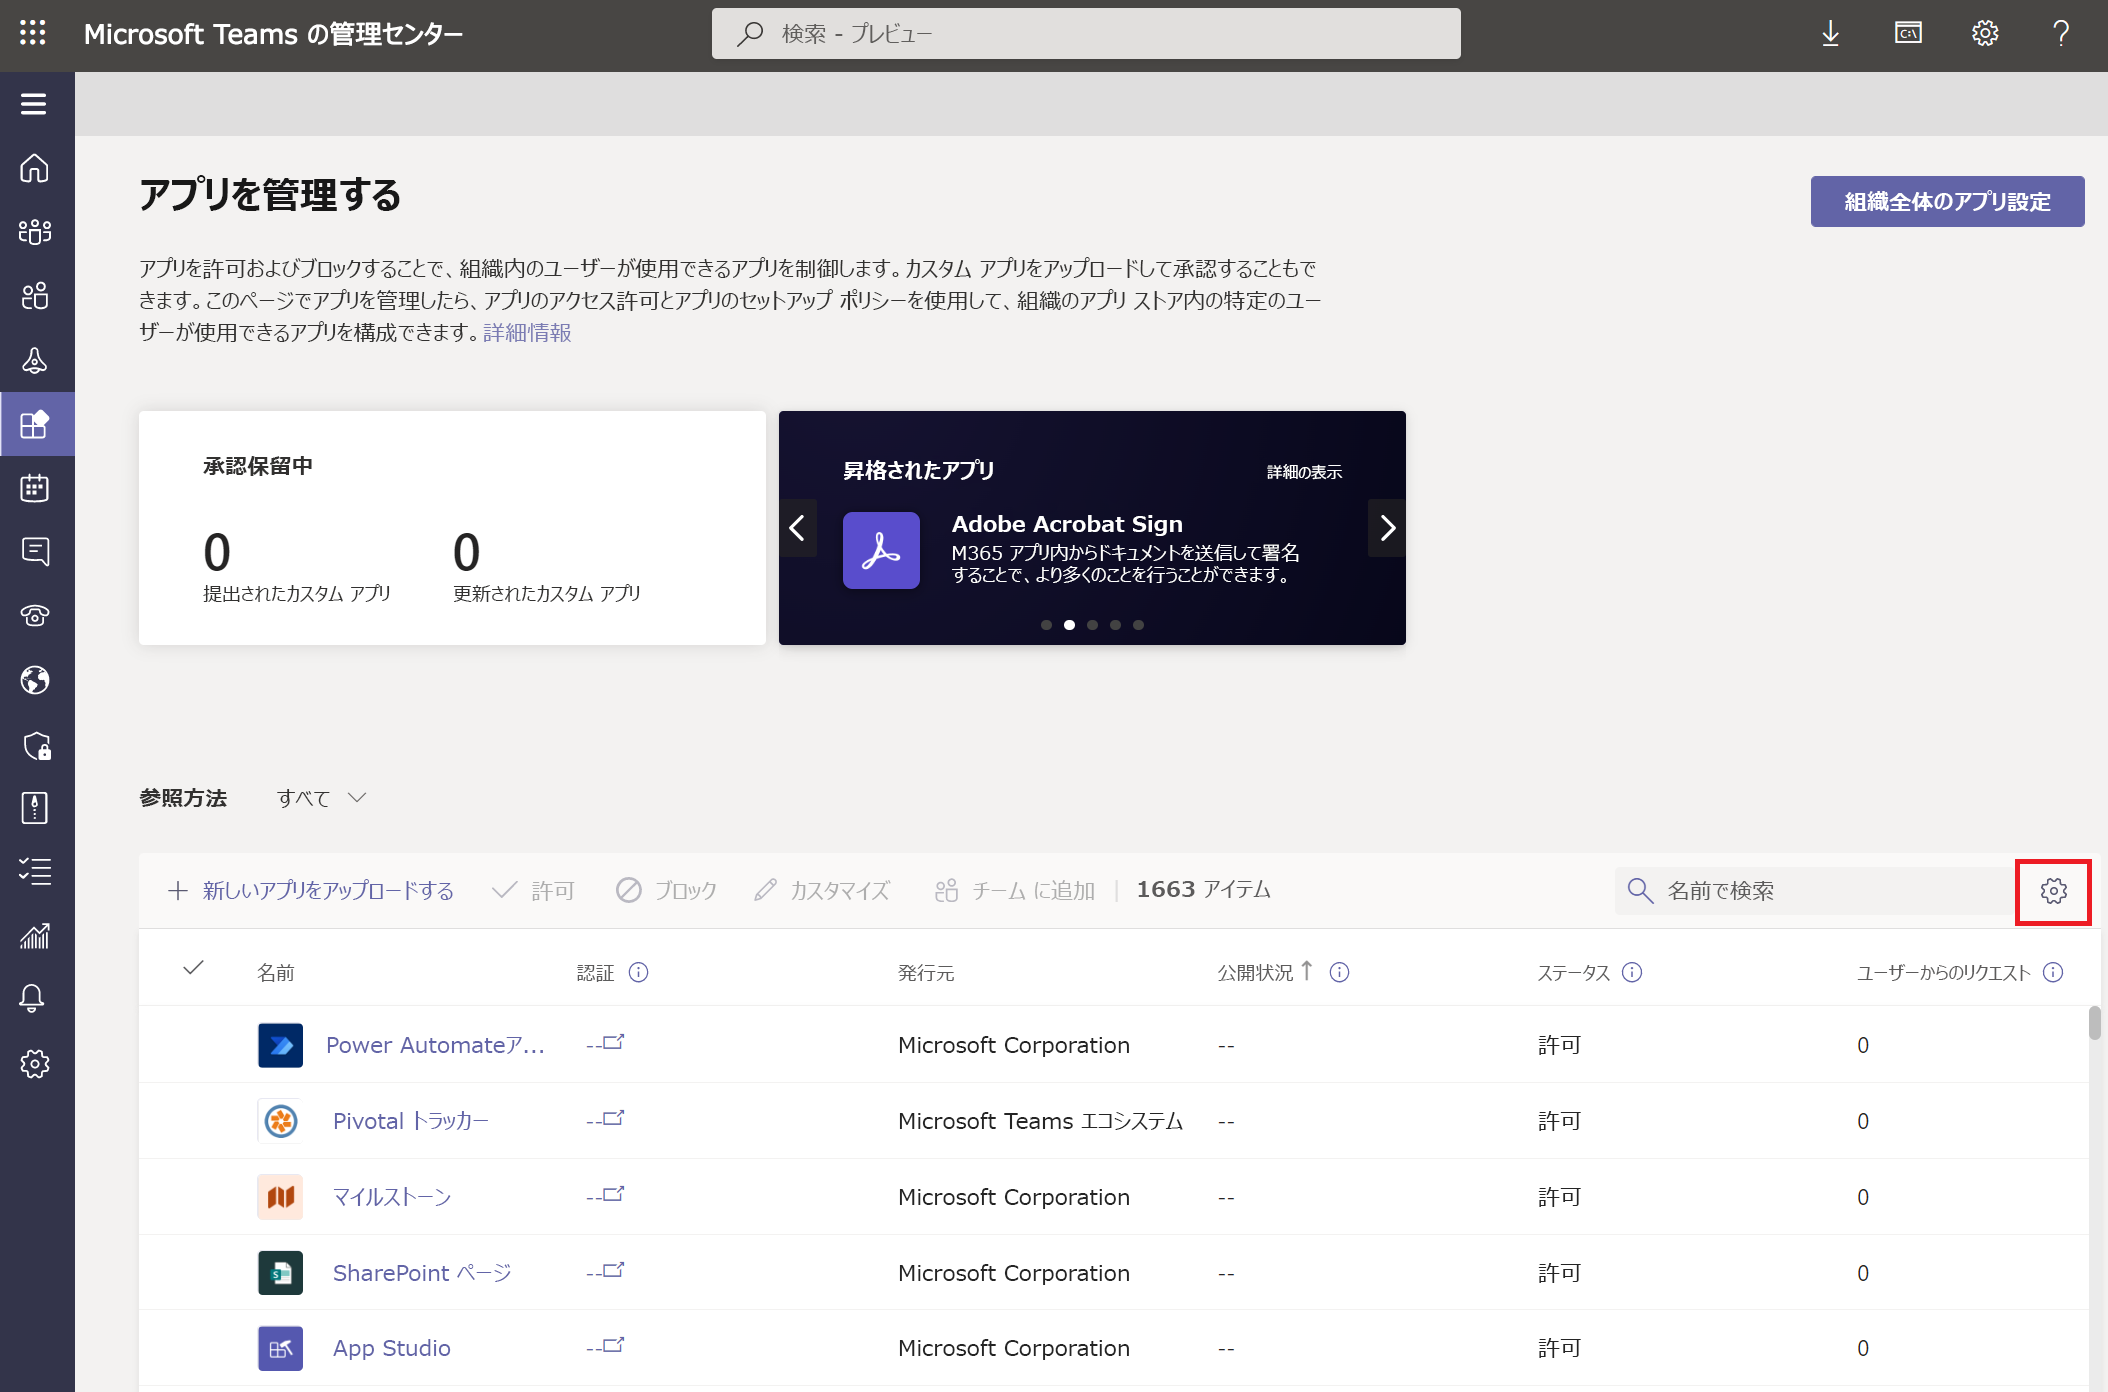Open the help question mark icon
2108x1392 pixels.
tap(2061, 34)
